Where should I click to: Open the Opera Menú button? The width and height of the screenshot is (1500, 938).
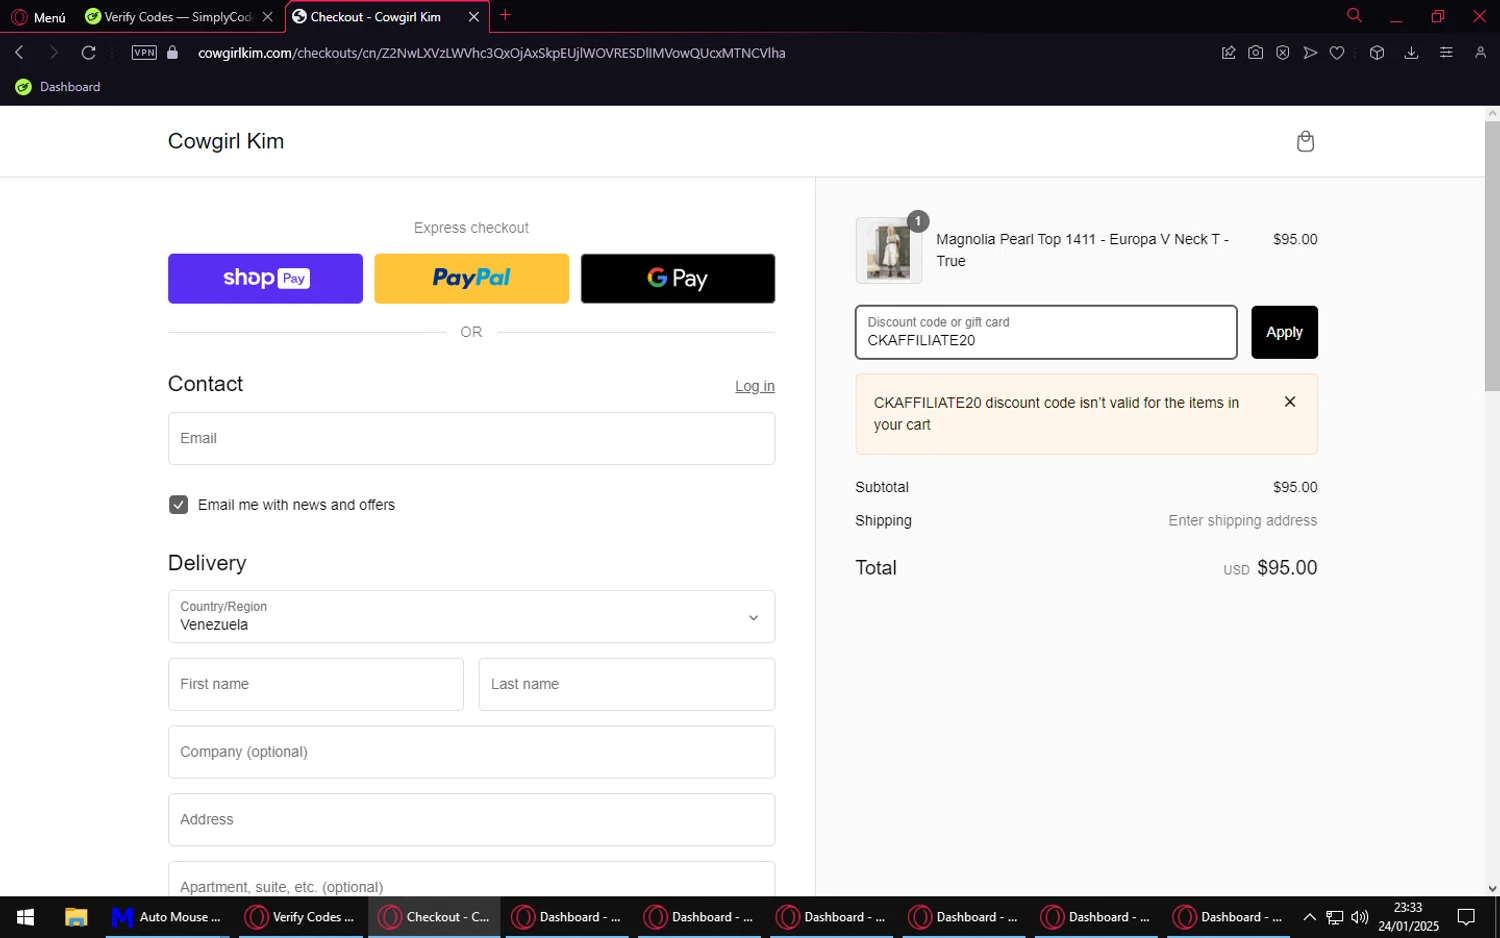pos(38,17)
